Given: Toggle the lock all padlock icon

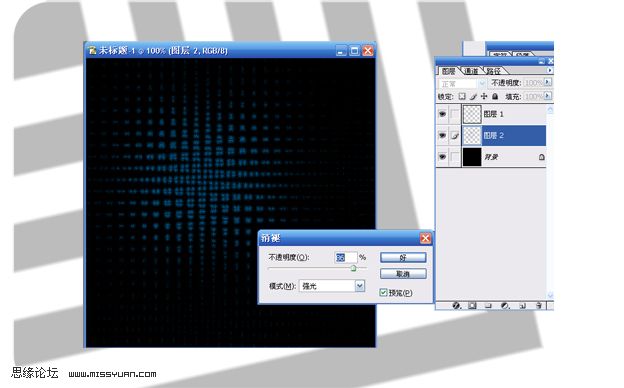Looking at the screenshot, I should 495,96.
